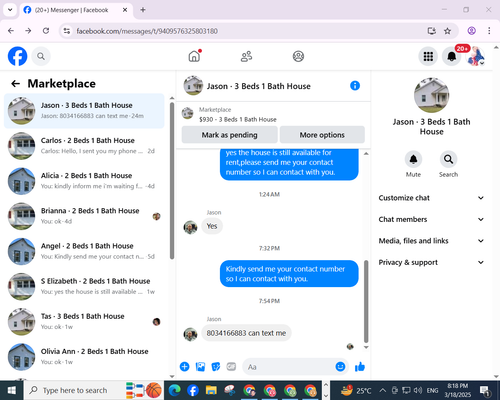Open emoji picker smiley icon
This screenshot has height=400, width=500.
tap(340, 367)
